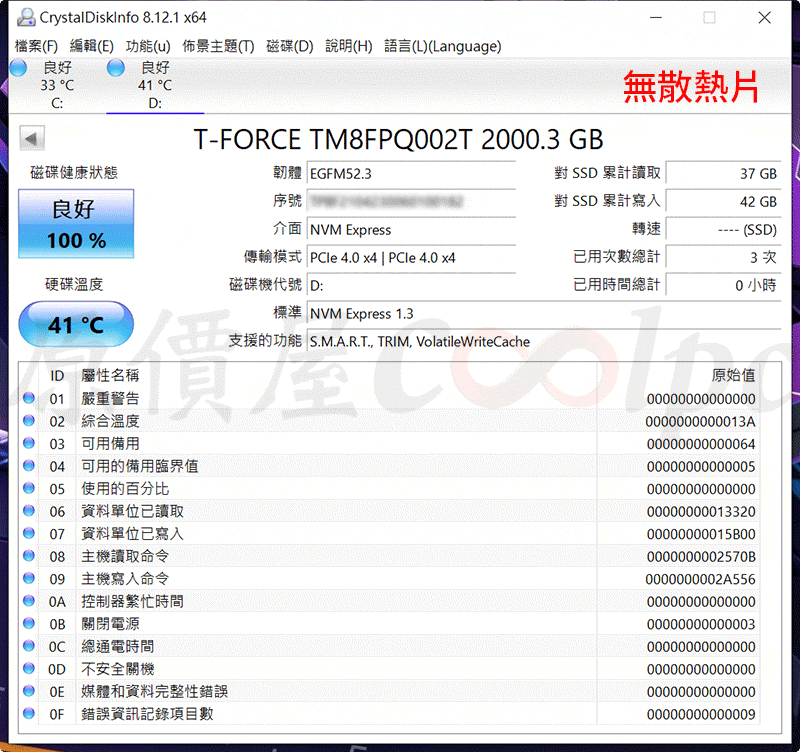Click the rotation rate value ---- (SSD)
This screenshot has width=800, height=752.
pyautogui.click(x=723, y=230)
